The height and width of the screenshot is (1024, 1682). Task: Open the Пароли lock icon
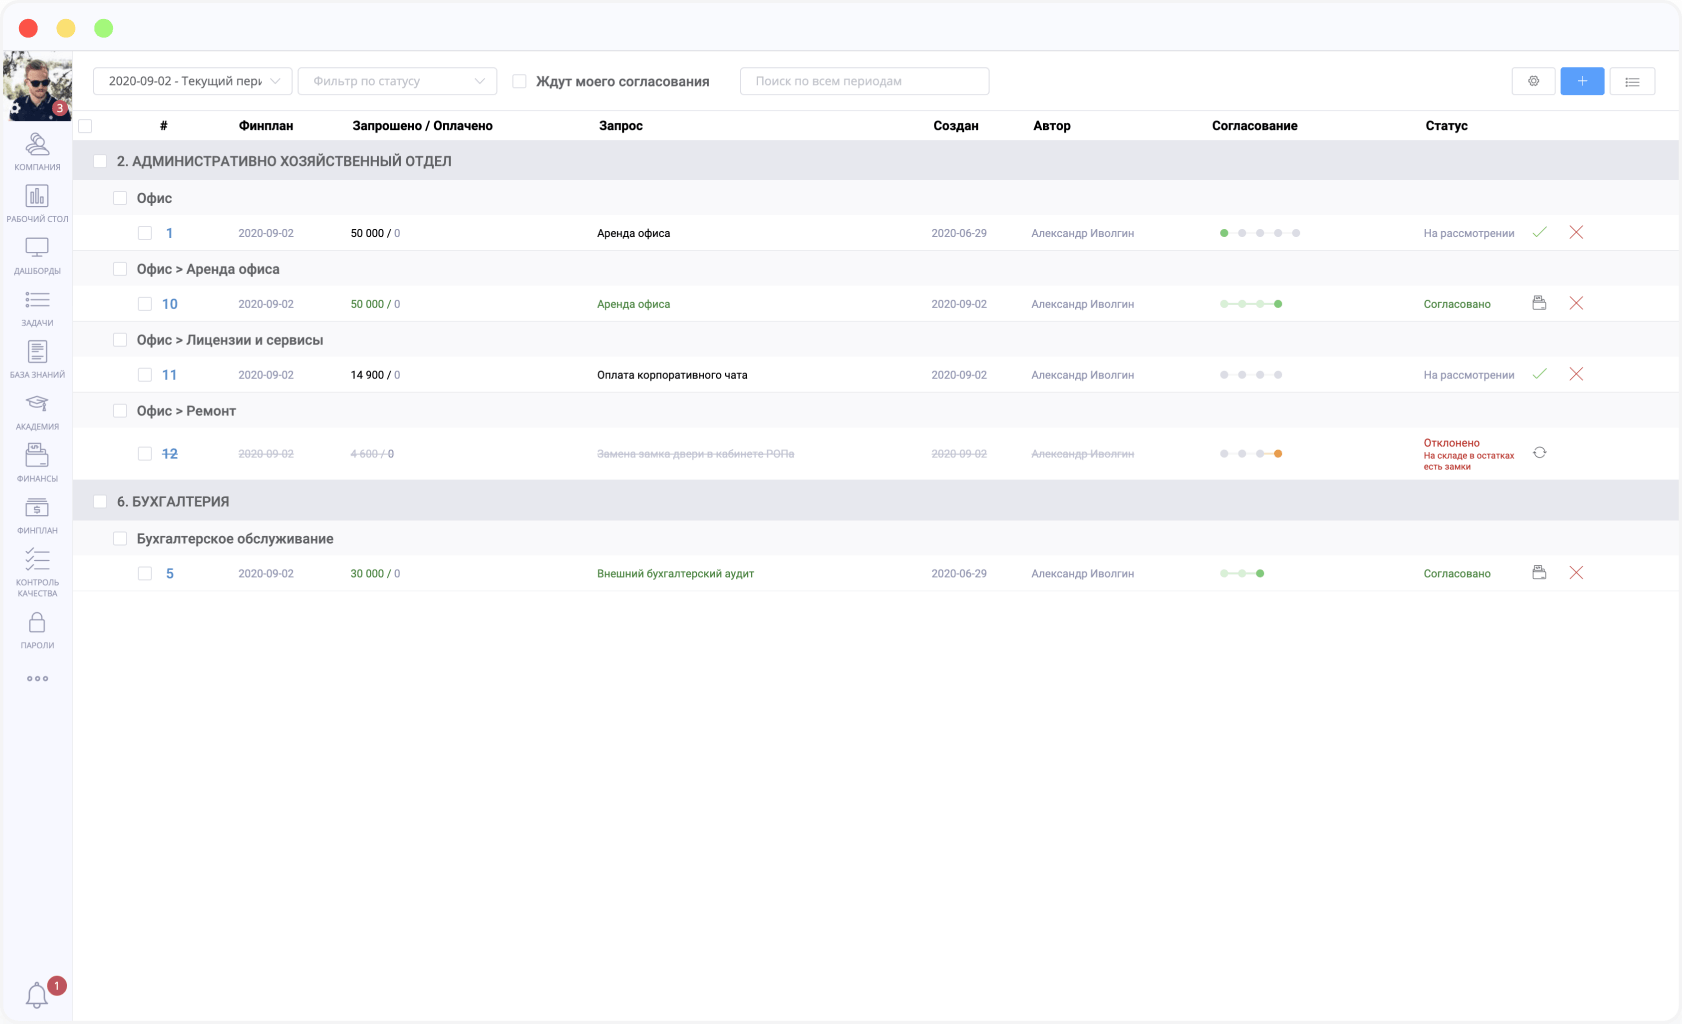pos(37,630)
